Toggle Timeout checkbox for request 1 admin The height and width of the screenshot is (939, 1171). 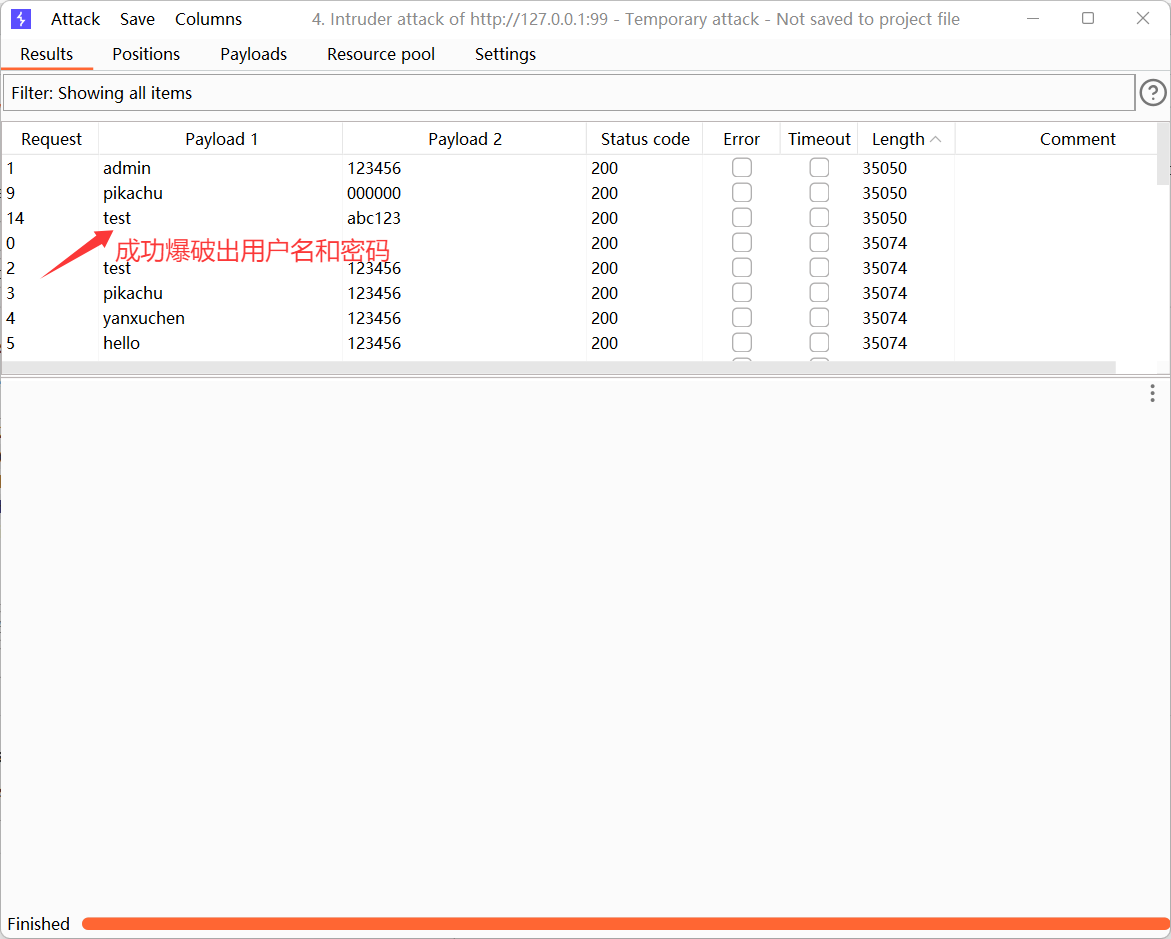tap(819, 167)
